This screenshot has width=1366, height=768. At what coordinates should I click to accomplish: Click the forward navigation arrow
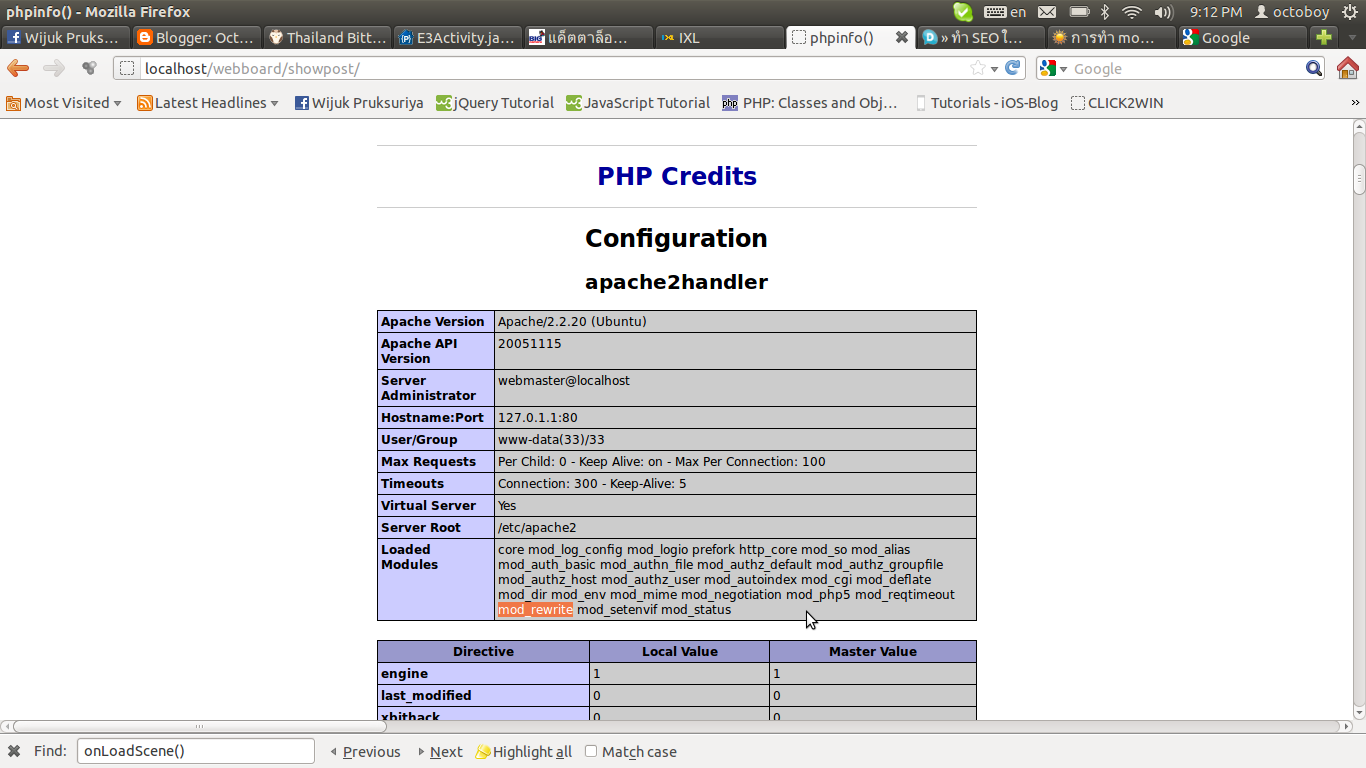click(54, 68)
